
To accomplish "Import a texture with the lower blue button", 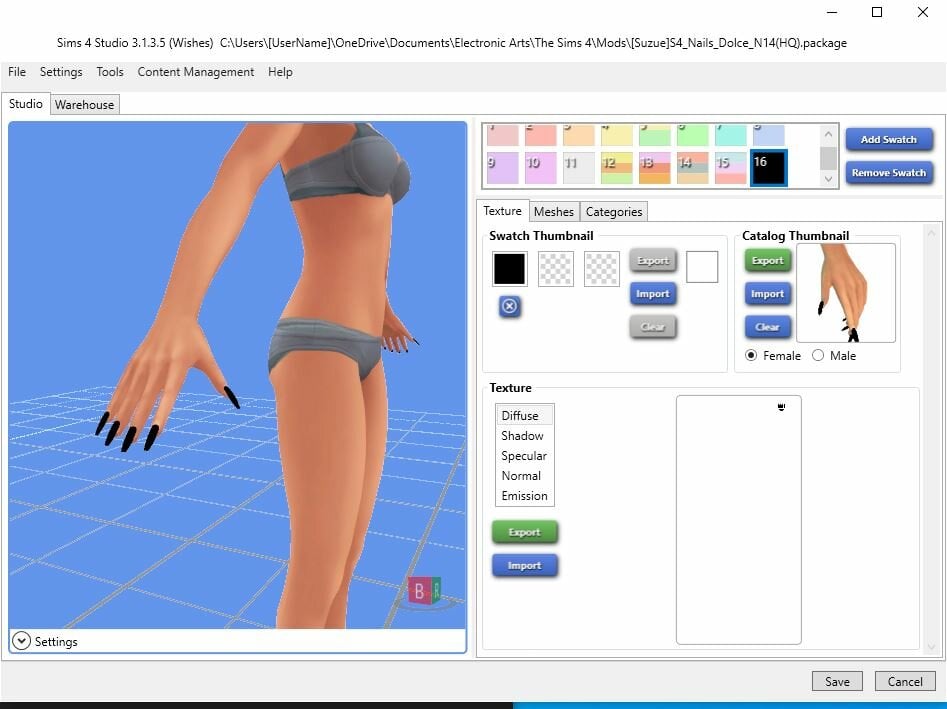I will [x=524, y=566].
